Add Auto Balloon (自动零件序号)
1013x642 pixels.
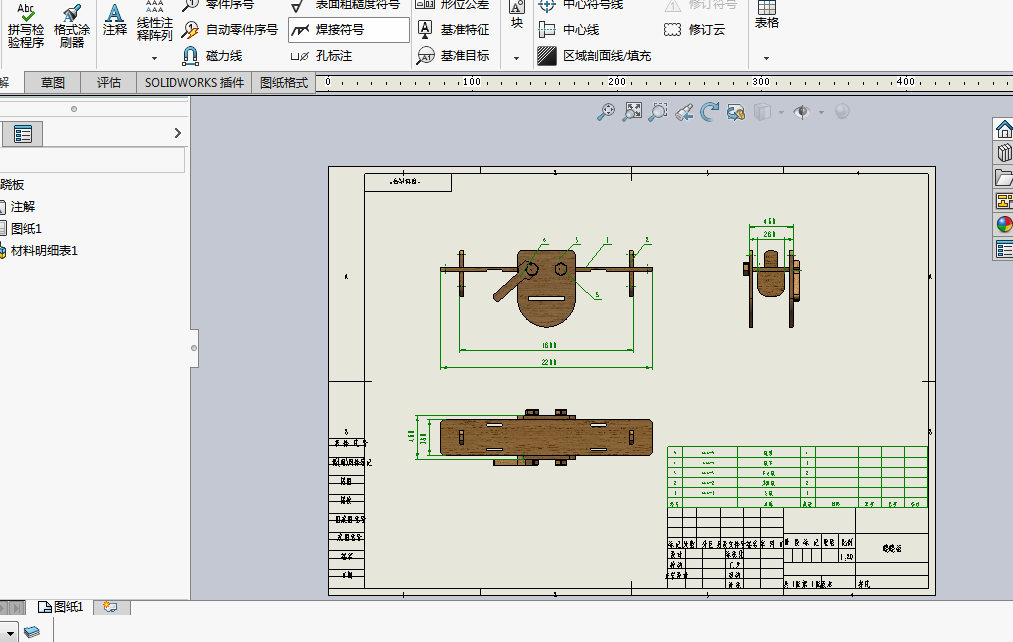(x=230, y=30)
